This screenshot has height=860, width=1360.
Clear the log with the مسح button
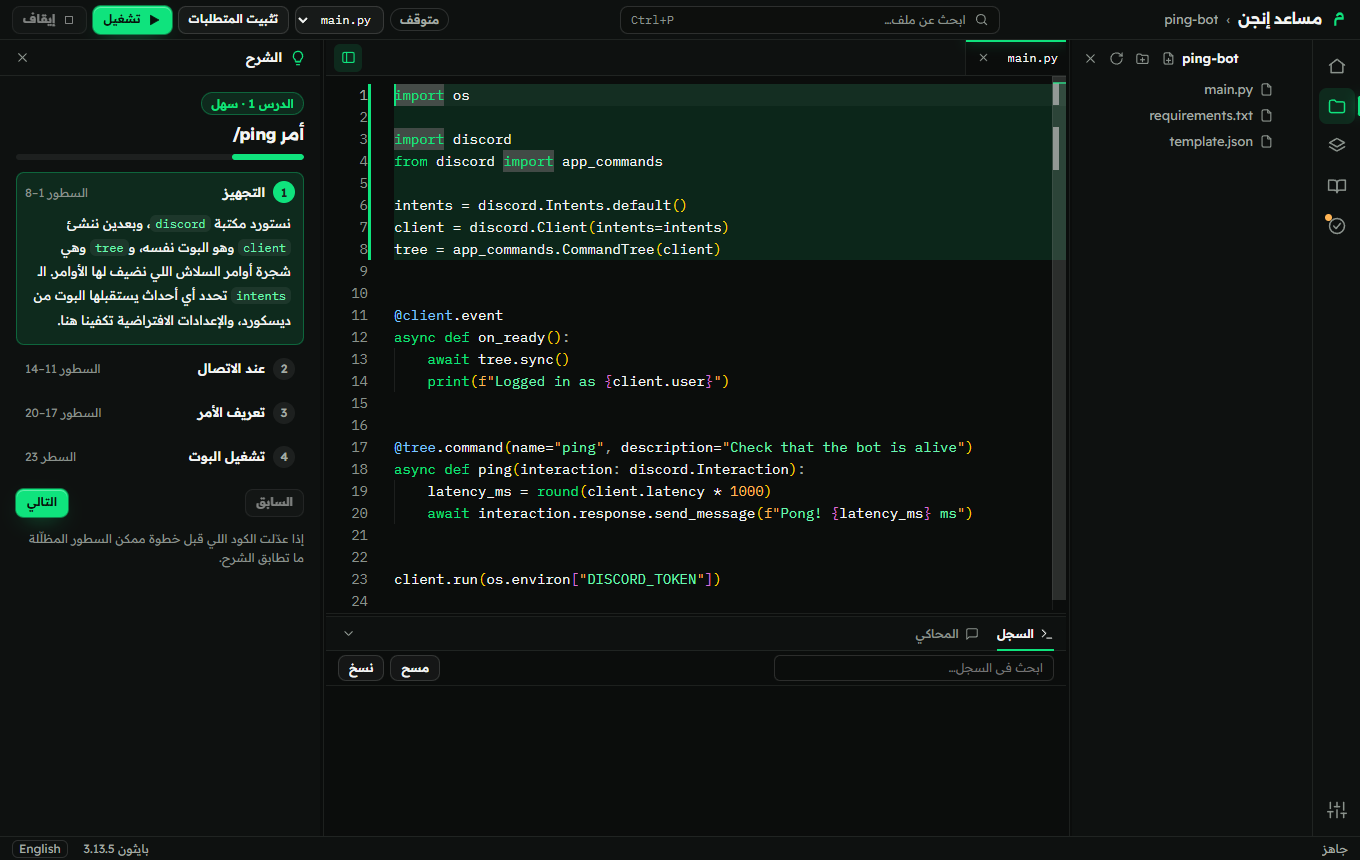(x=415, y=668)
